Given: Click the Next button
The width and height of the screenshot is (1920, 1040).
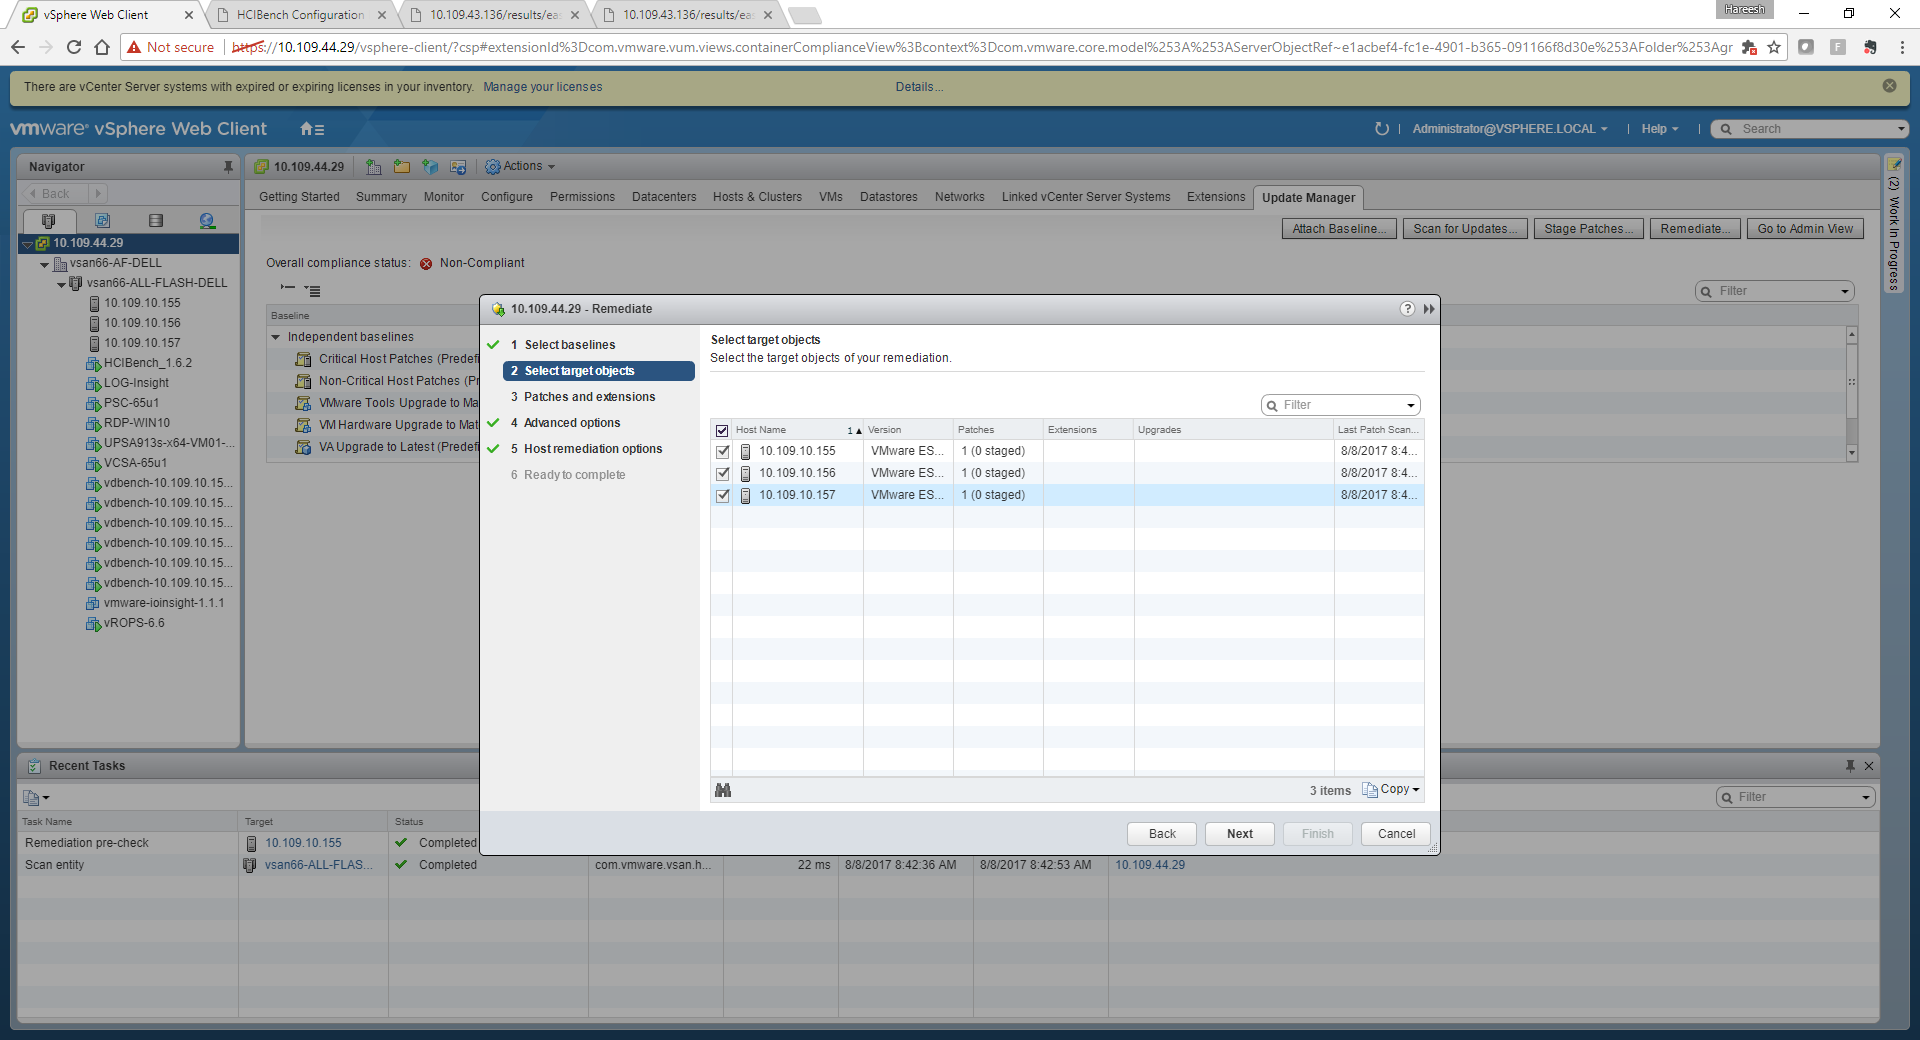Looking at the screenshot, I should point(1239,834).
